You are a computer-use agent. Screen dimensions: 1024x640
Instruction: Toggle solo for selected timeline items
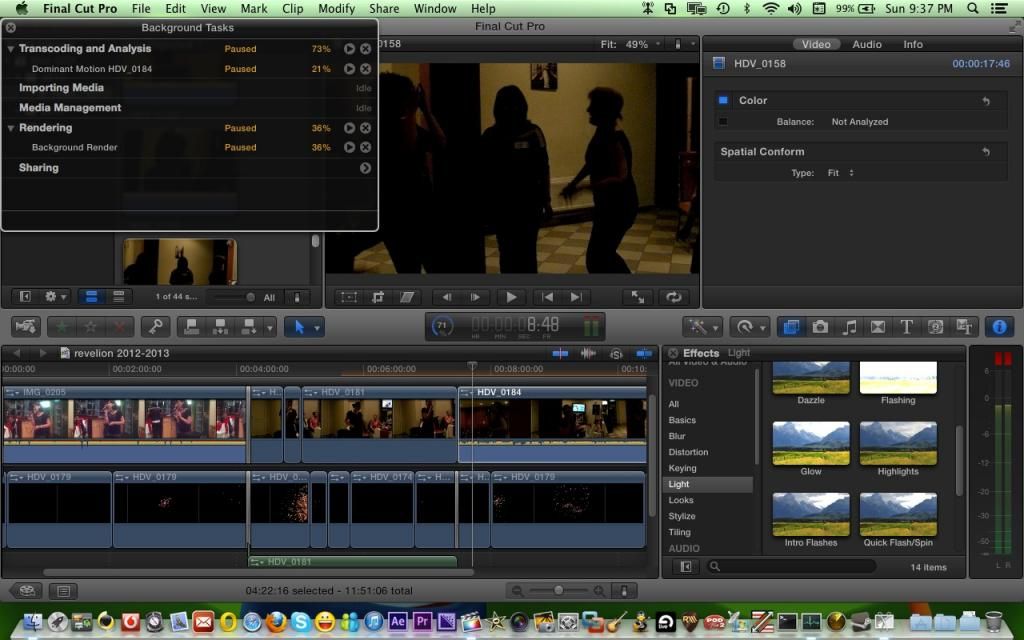tap(616, 353)
